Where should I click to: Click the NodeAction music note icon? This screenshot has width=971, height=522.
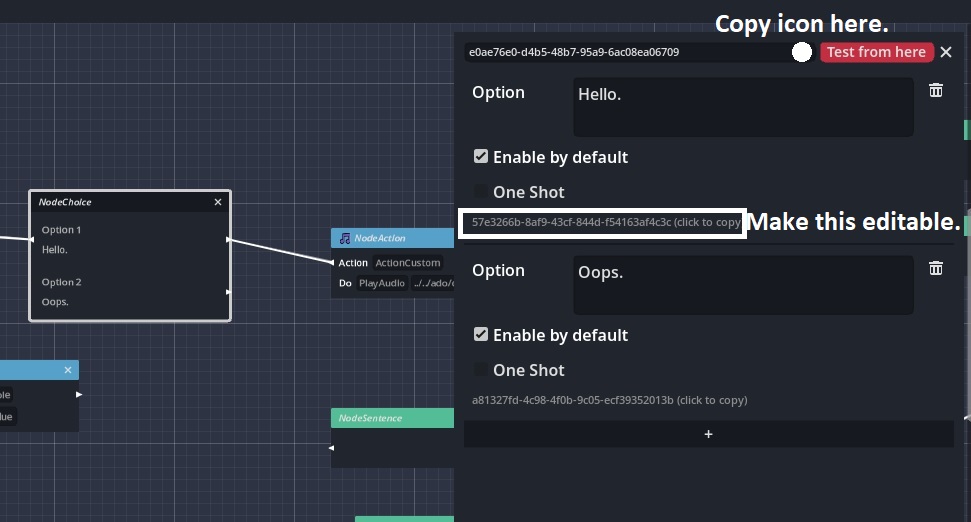pos(345,238)
